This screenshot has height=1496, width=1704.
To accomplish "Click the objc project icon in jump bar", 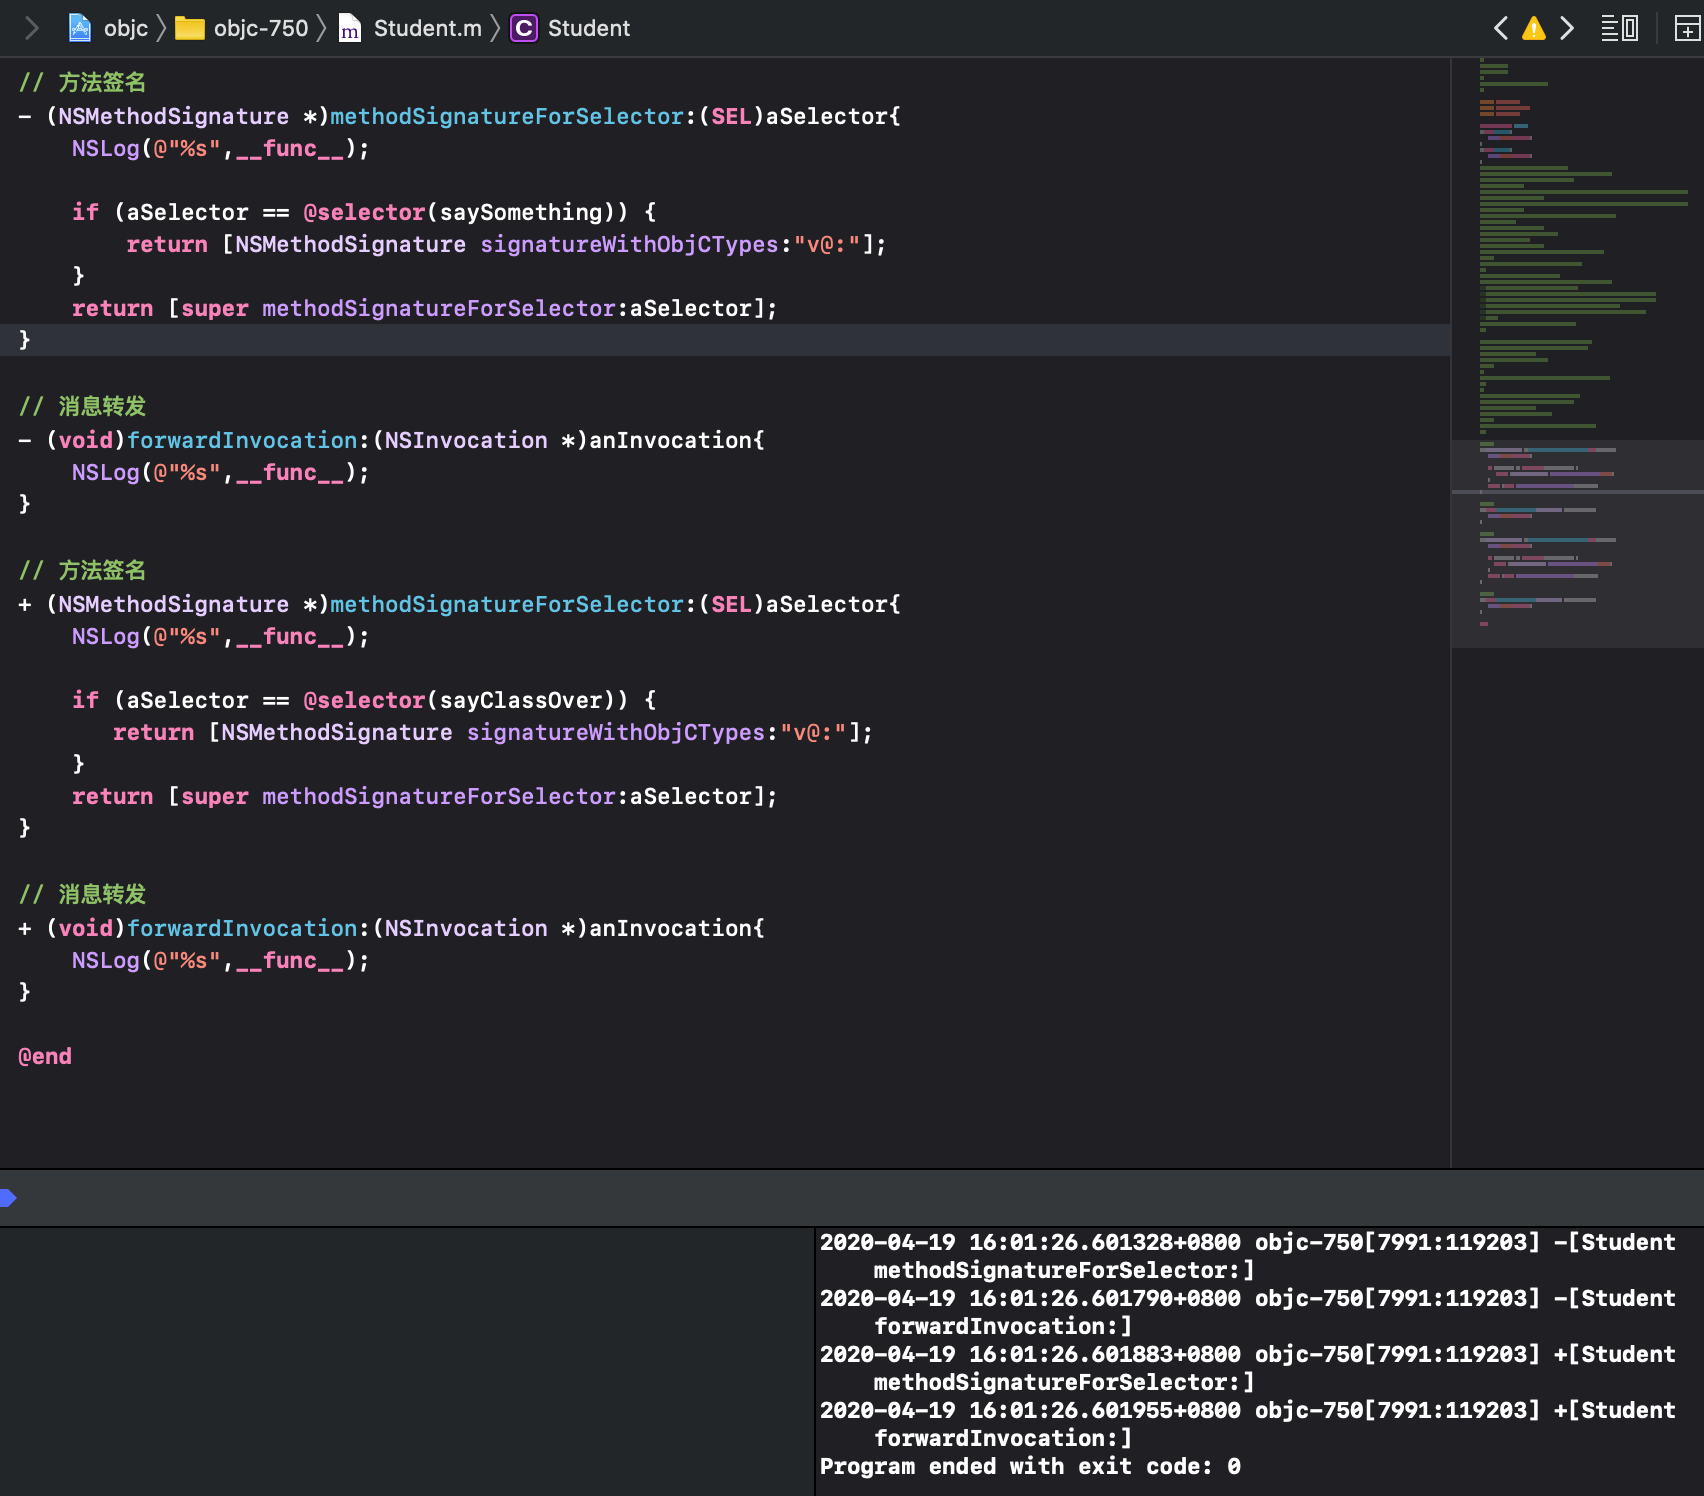I will [x=80, y=28].
